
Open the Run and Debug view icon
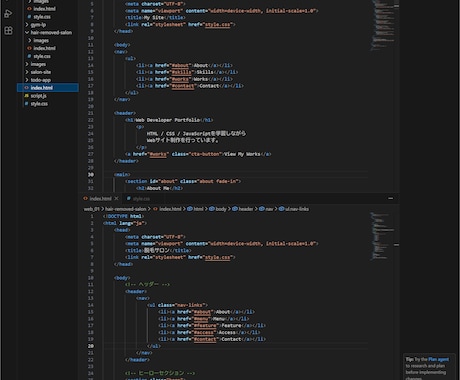coord(8,14)
